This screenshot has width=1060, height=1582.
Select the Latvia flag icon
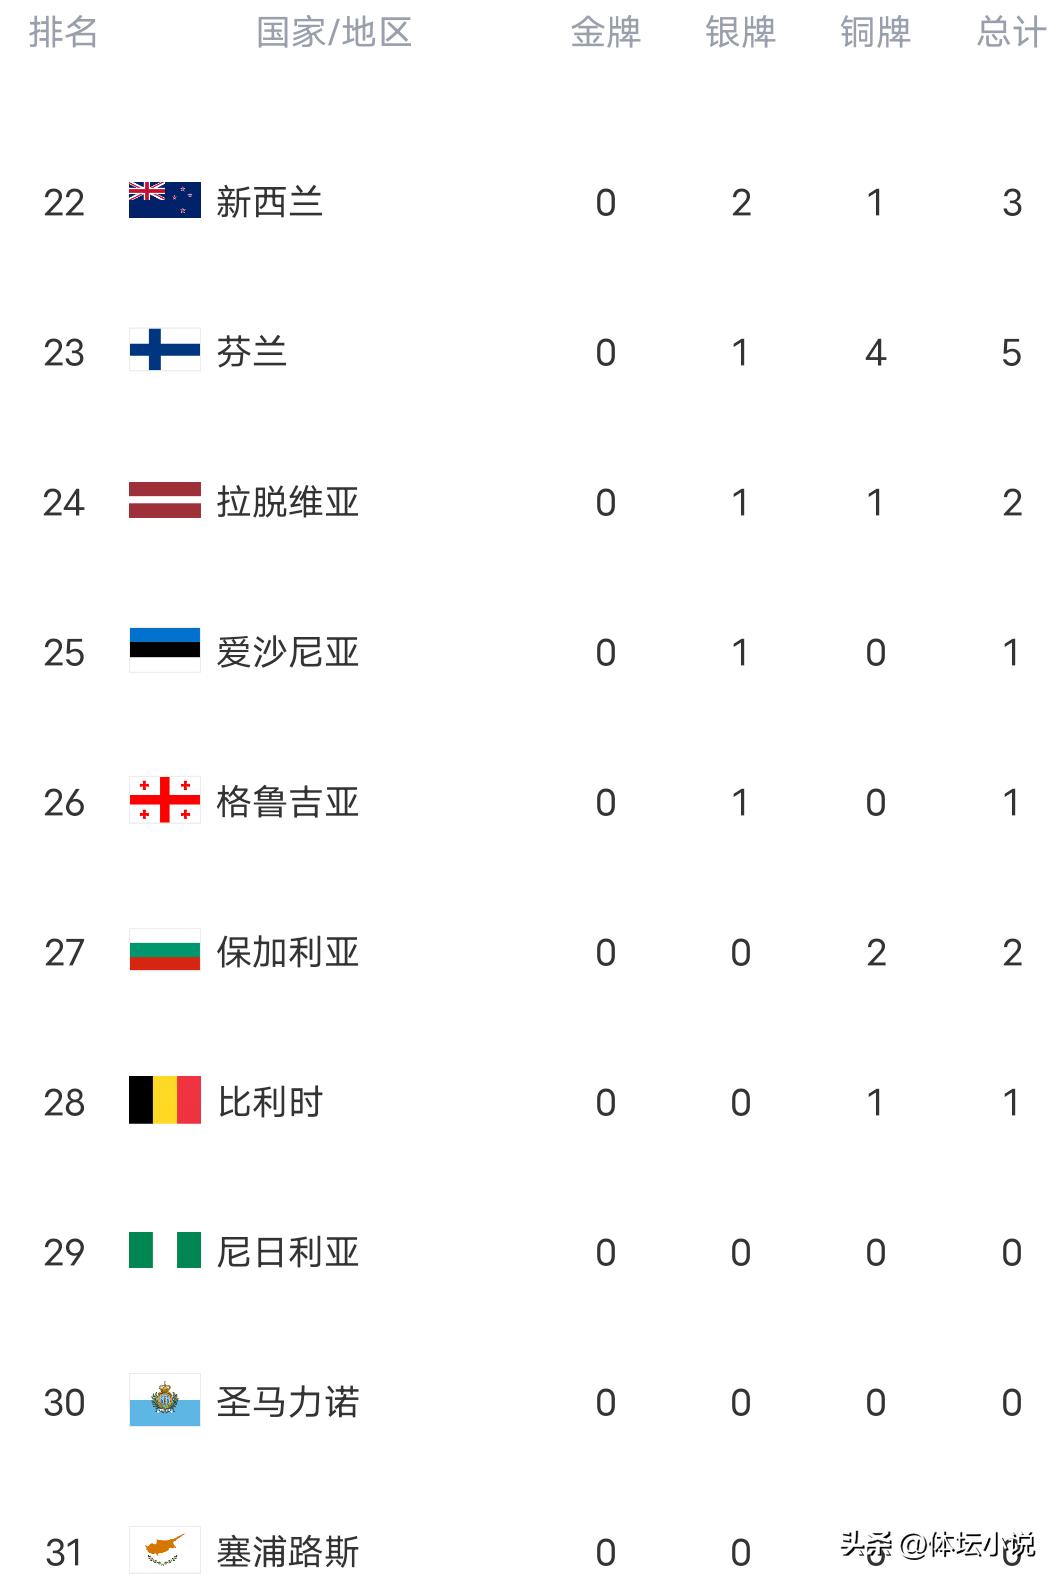(165, 501)
